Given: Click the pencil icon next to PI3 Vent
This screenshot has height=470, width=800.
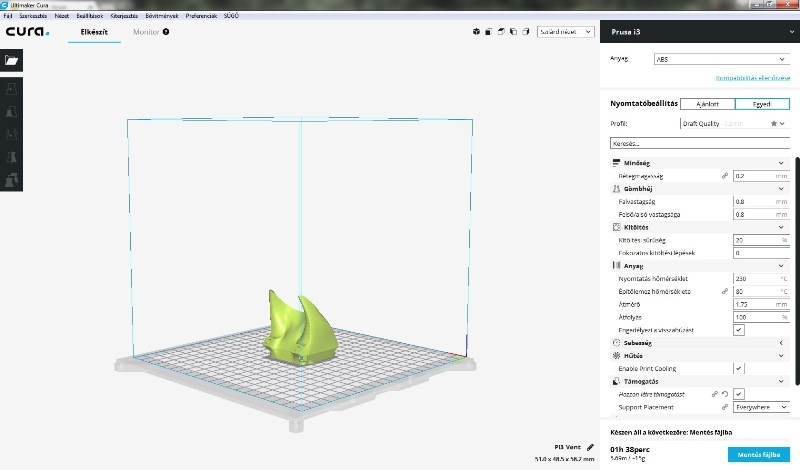Looking at the screenshot, I should pyautogui.click(x=590, y=447).
